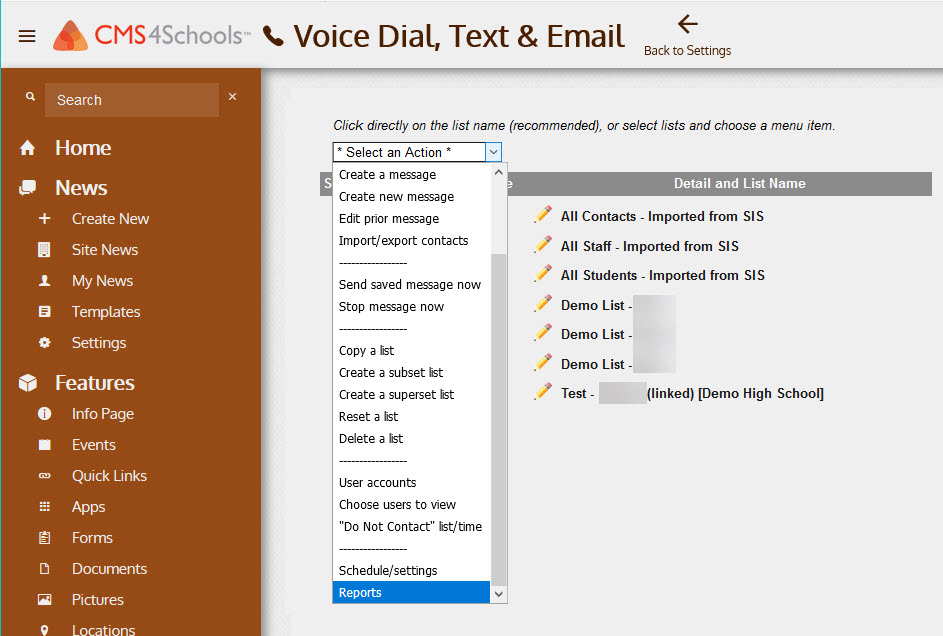Click the Info Page icon

coord(45,414)
